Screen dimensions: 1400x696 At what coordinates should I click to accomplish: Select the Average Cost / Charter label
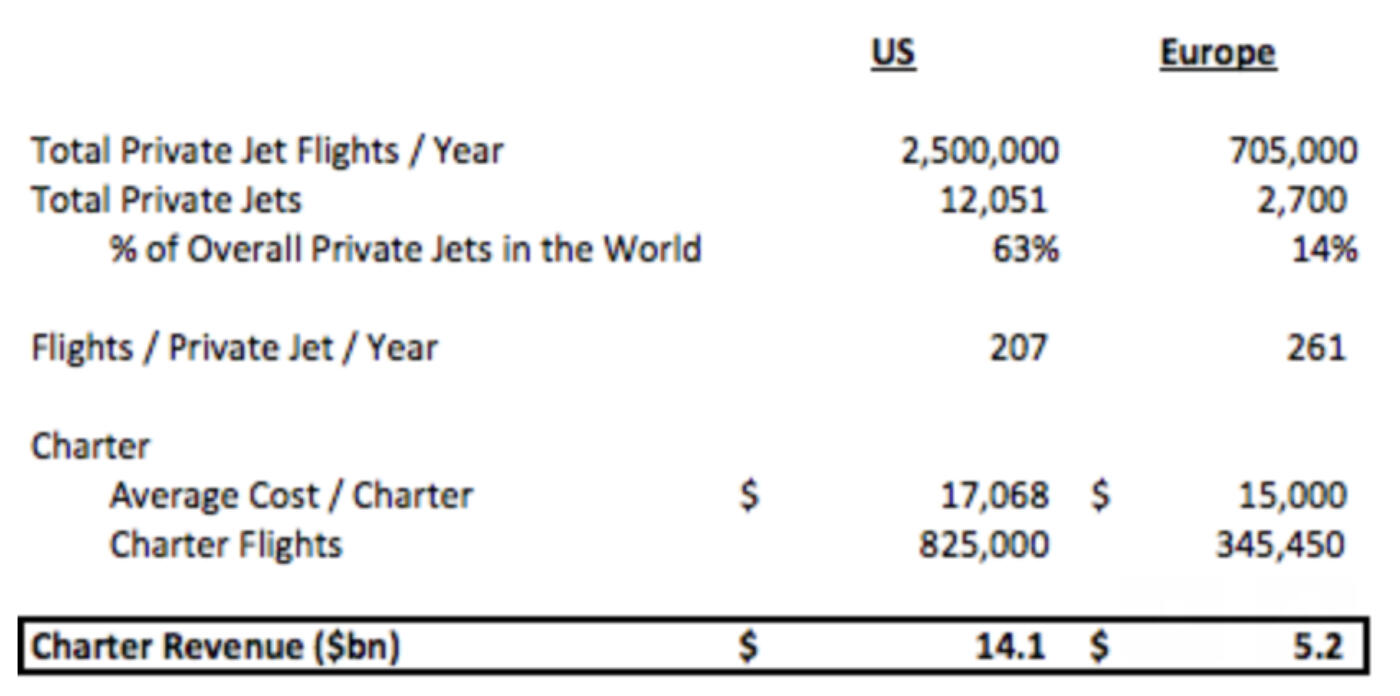[x=291, y=495]
